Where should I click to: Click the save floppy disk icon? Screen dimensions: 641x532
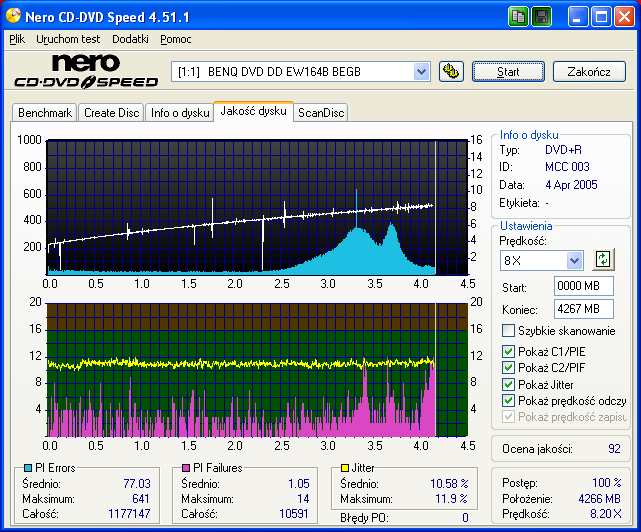click(x=542, y=17)
